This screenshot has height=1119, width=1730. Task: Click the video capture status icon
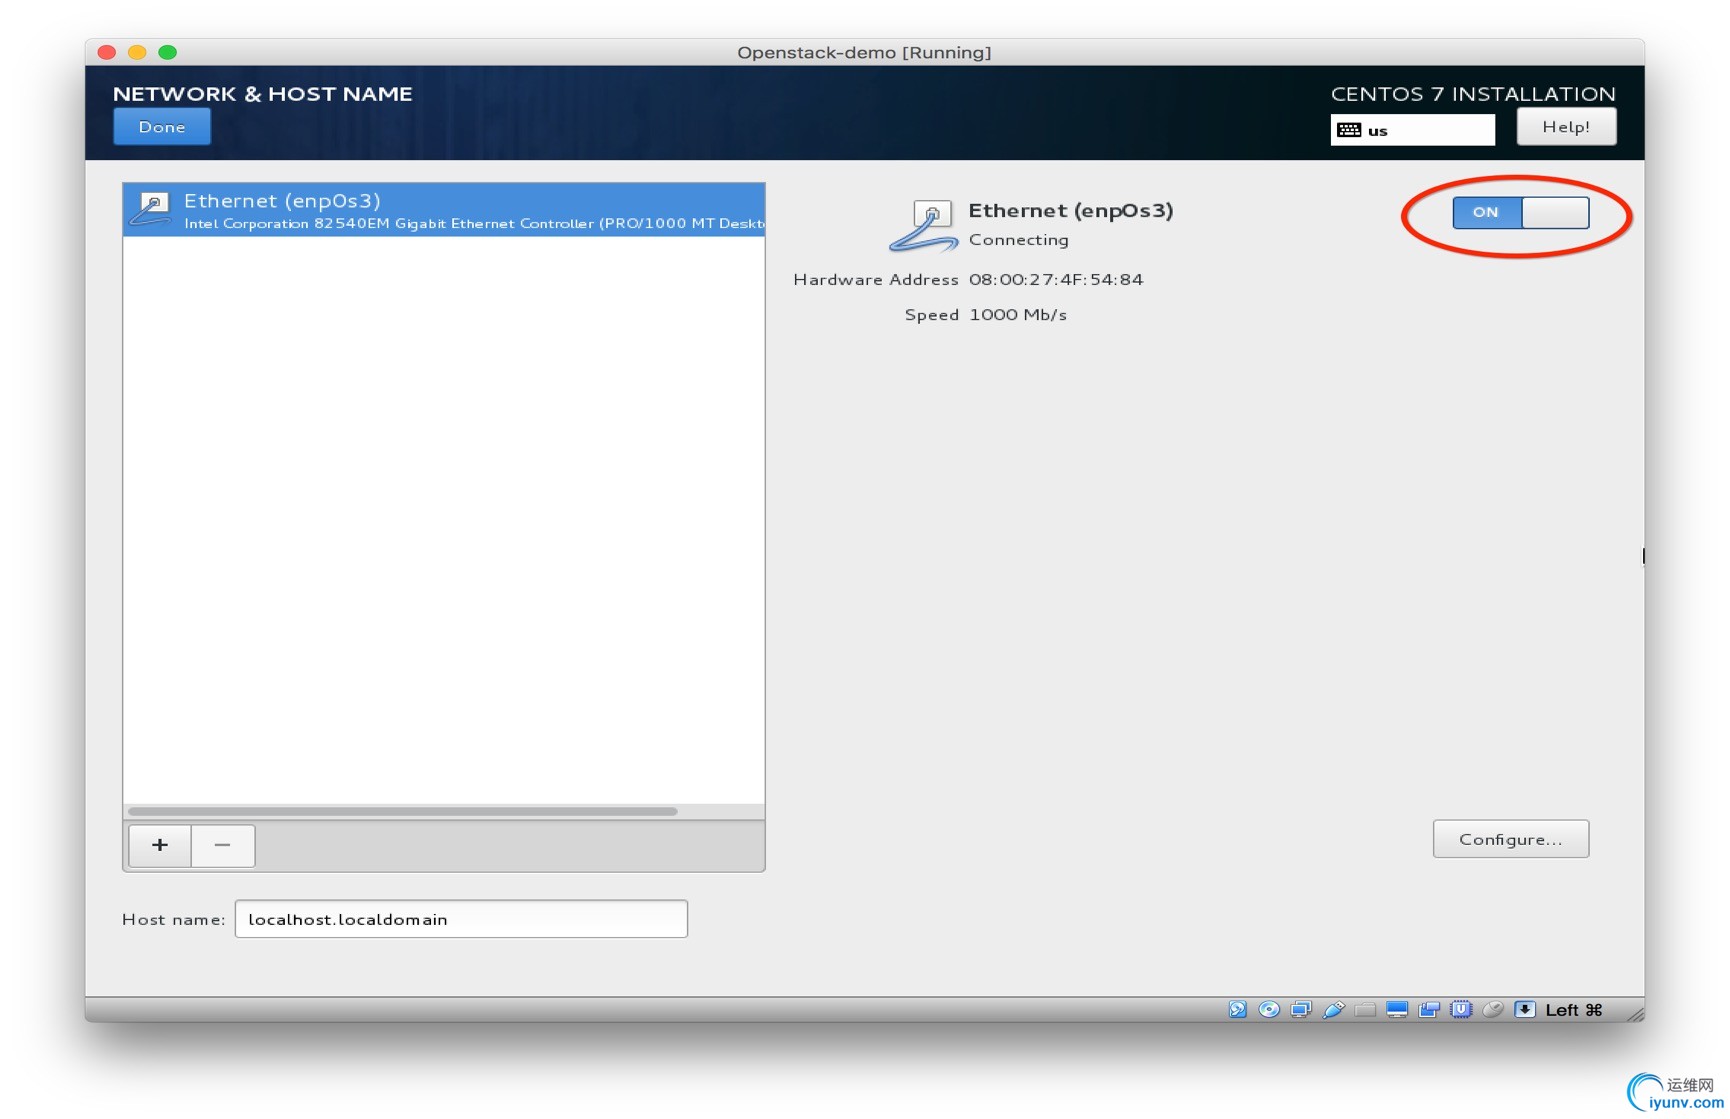[x=1429, y=1010]
